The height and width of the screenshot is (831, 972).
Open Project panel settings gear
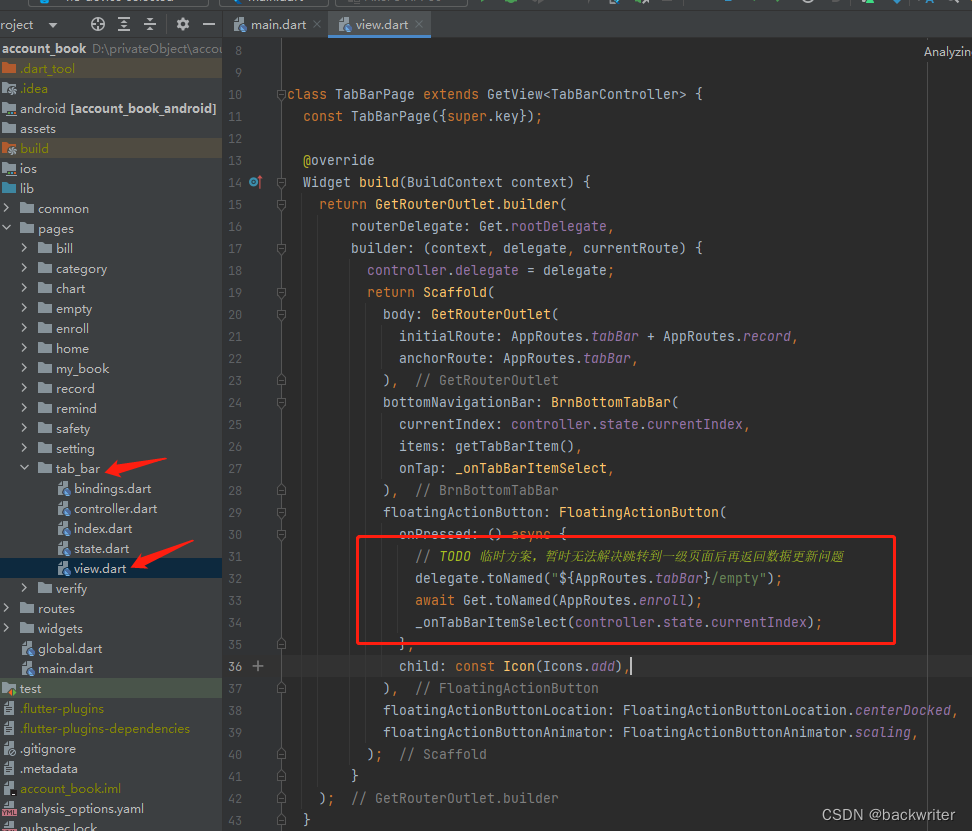[182, 24]
